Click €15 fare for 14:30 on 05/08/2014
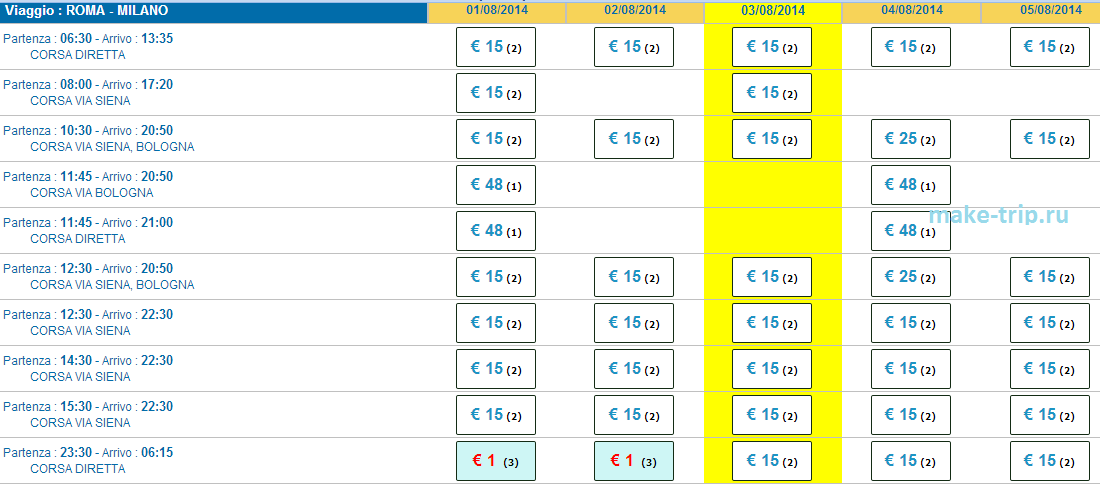The image size is (1100, 484). (1050, 369)
